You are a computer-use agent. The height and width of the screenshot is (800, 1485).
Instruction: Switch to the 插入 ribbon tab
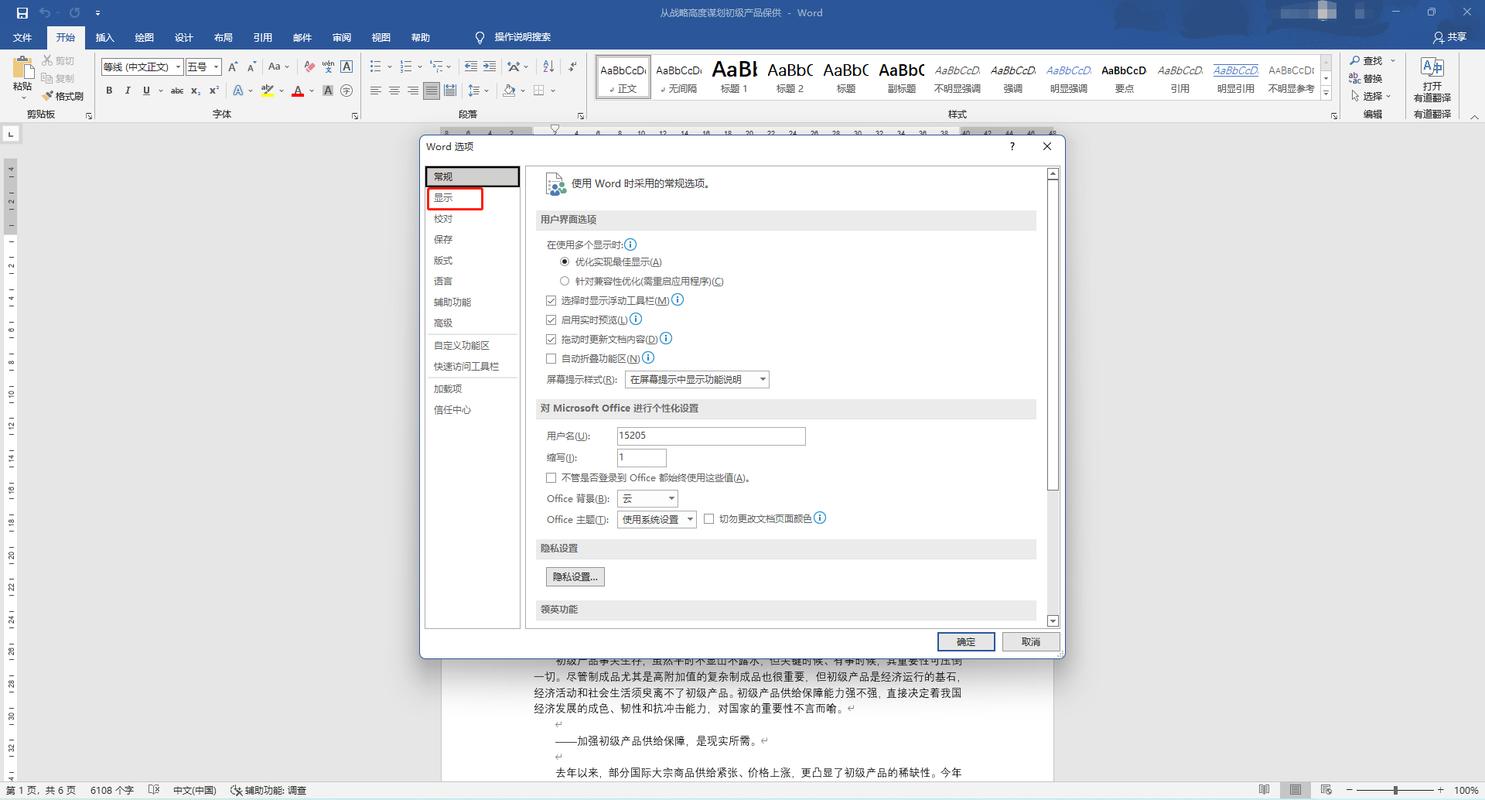(x=105, y=38)
